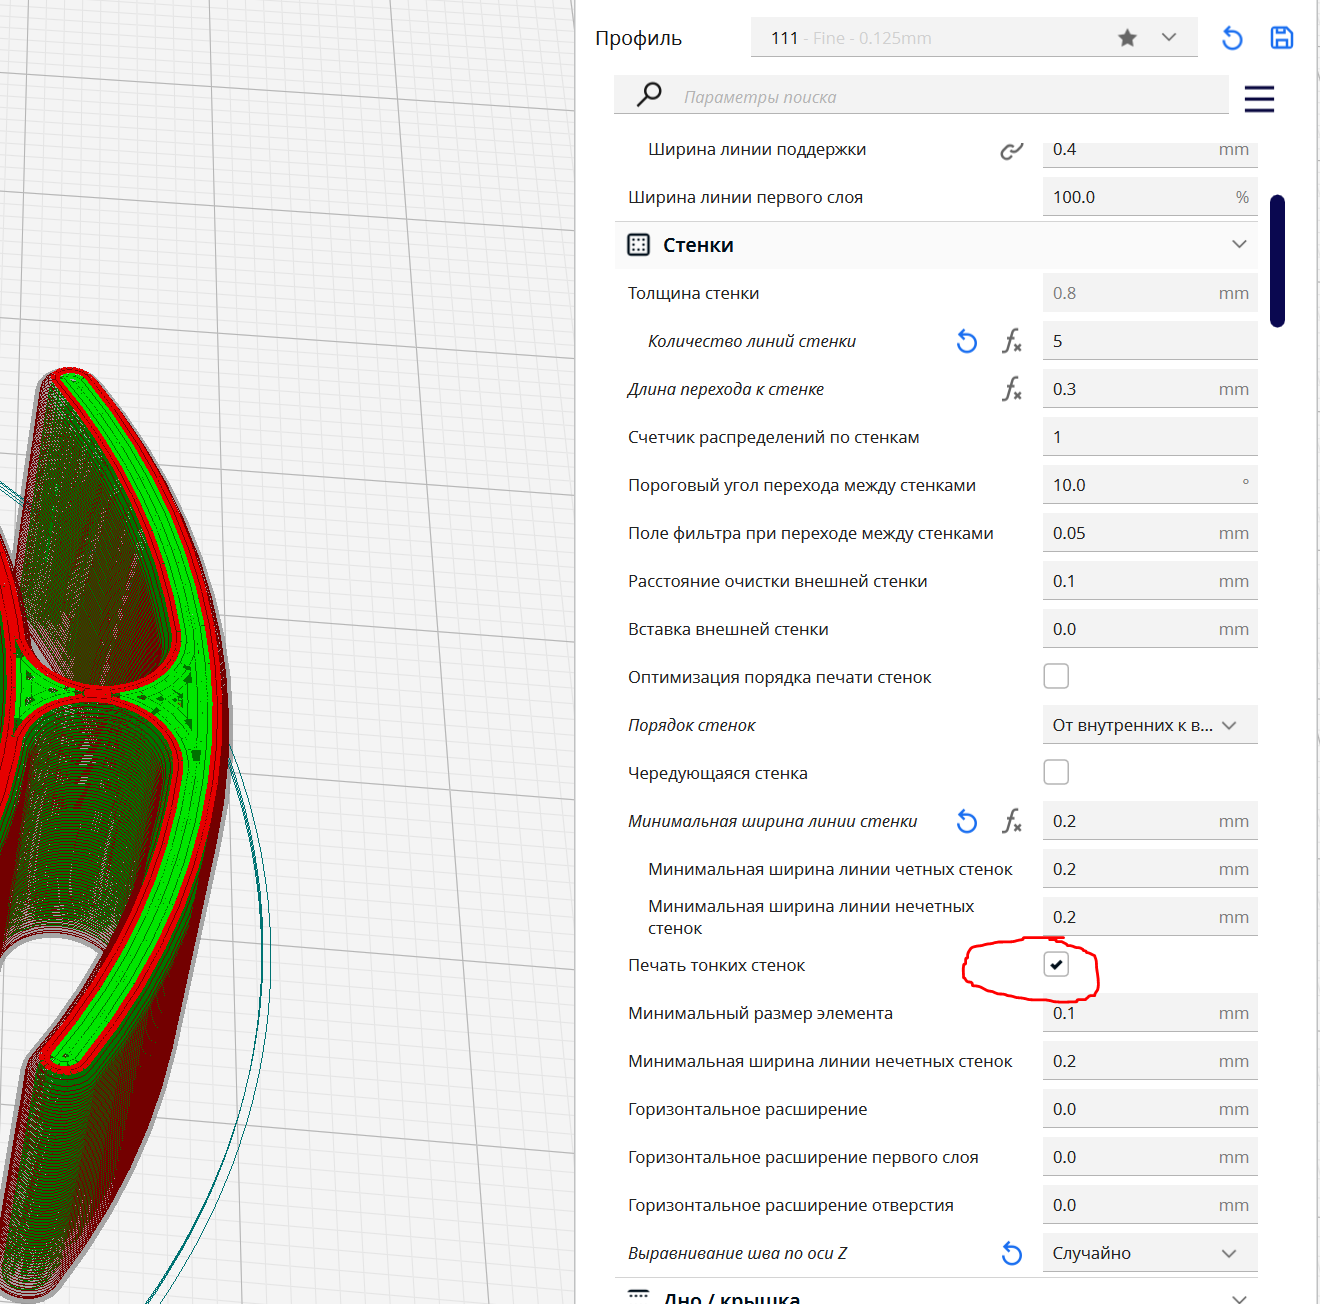
Task: Enable wall print order optimization checkbox
Action: coord(1056,677)
